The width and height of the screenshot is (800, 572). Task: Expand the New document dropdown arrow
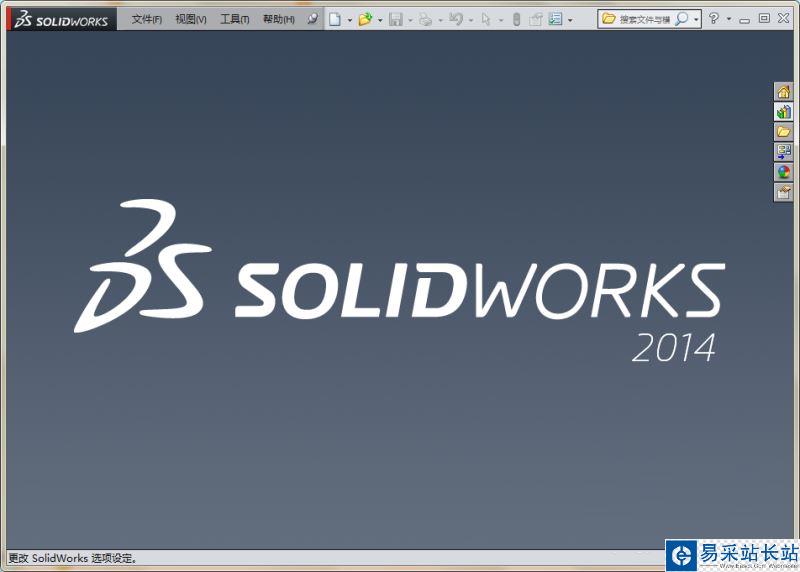tap(349, 20)
